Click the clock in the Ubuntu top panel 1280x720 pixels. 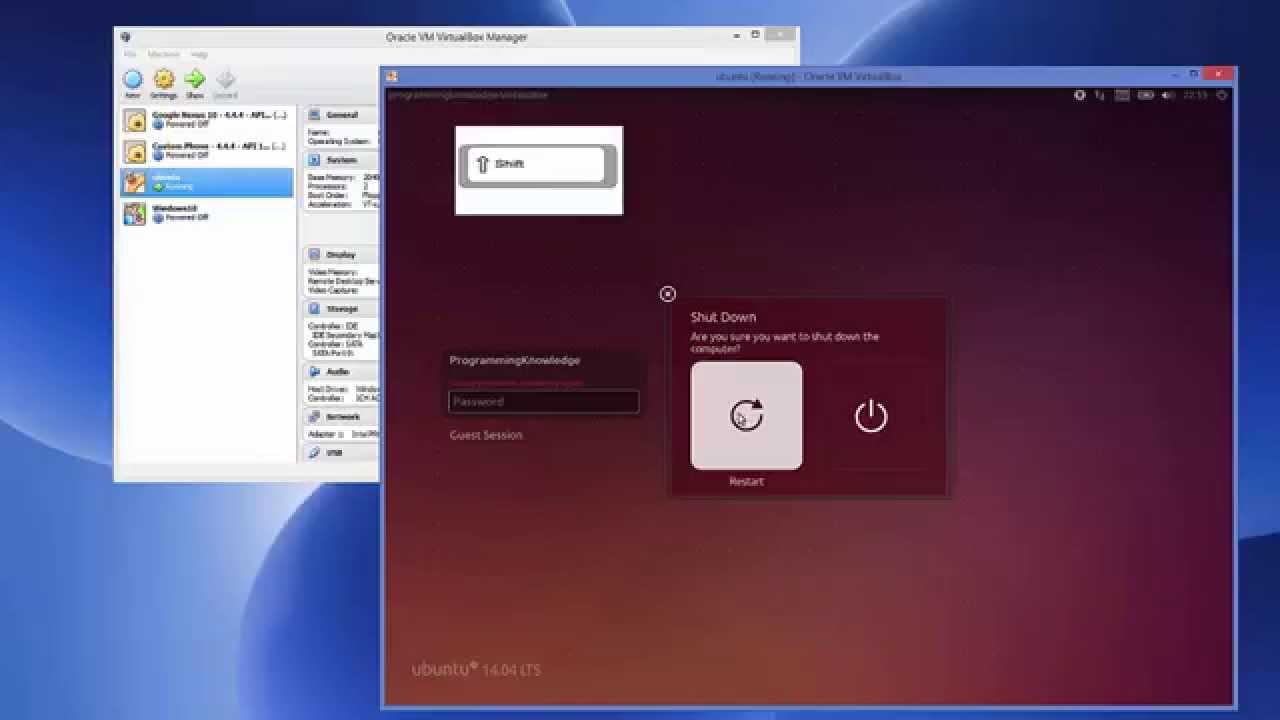point(1195,95)
